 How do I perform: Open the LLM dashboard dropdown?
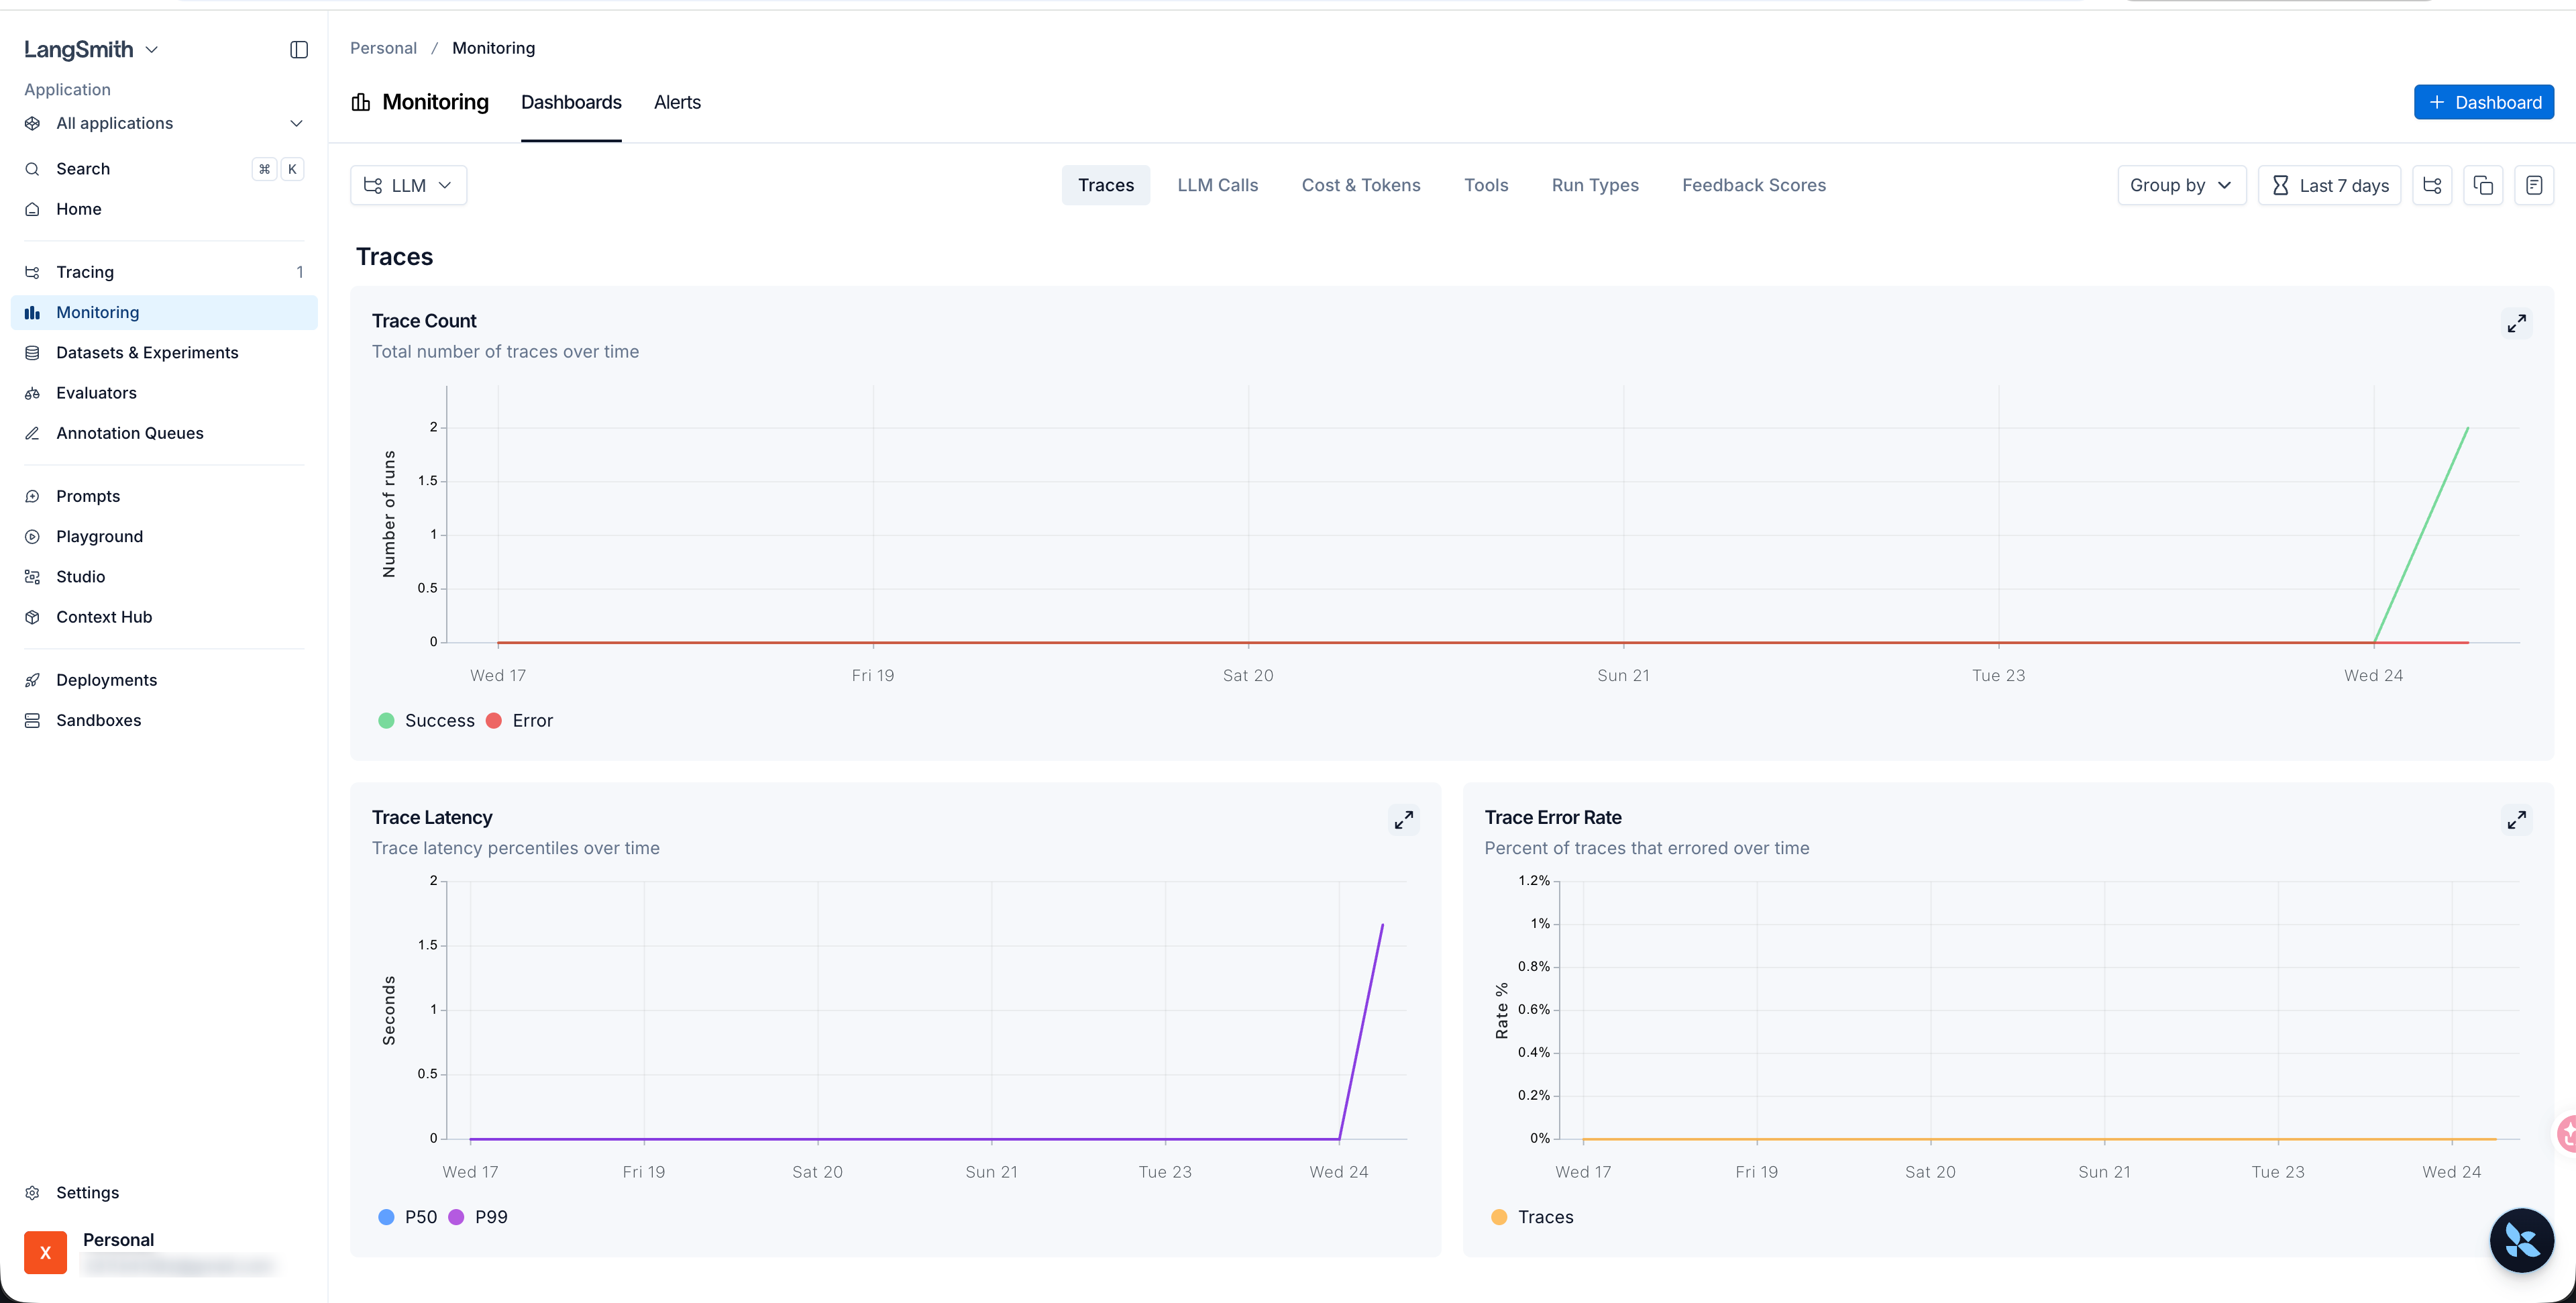[x=409, y=185]
